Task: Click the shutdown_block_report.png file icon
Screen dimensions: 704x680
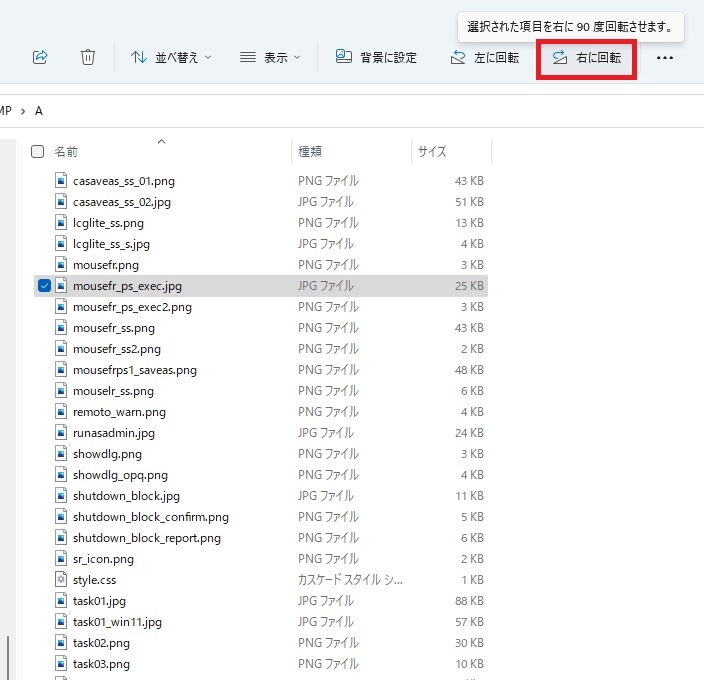Action: 61,538
